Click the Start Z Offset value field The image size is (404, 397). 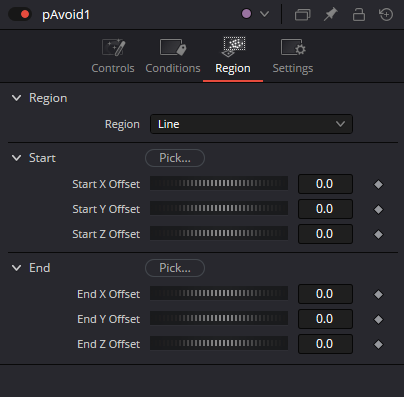325,234
